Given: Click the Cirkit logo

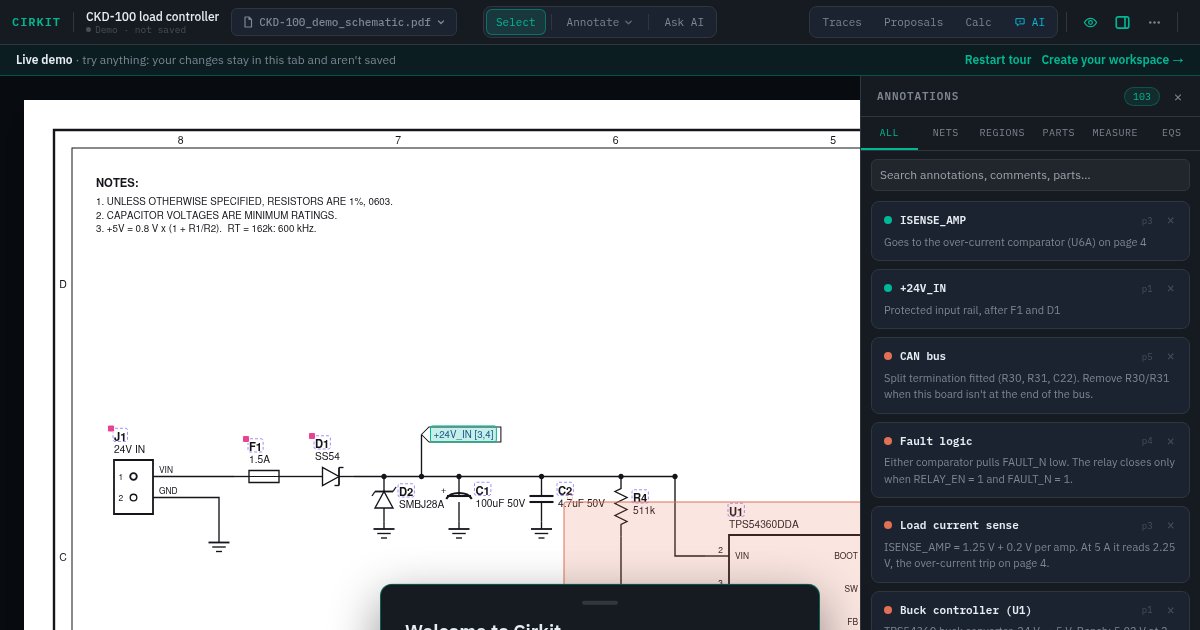Looking at the screenshot, I should [x=36, y=22].
